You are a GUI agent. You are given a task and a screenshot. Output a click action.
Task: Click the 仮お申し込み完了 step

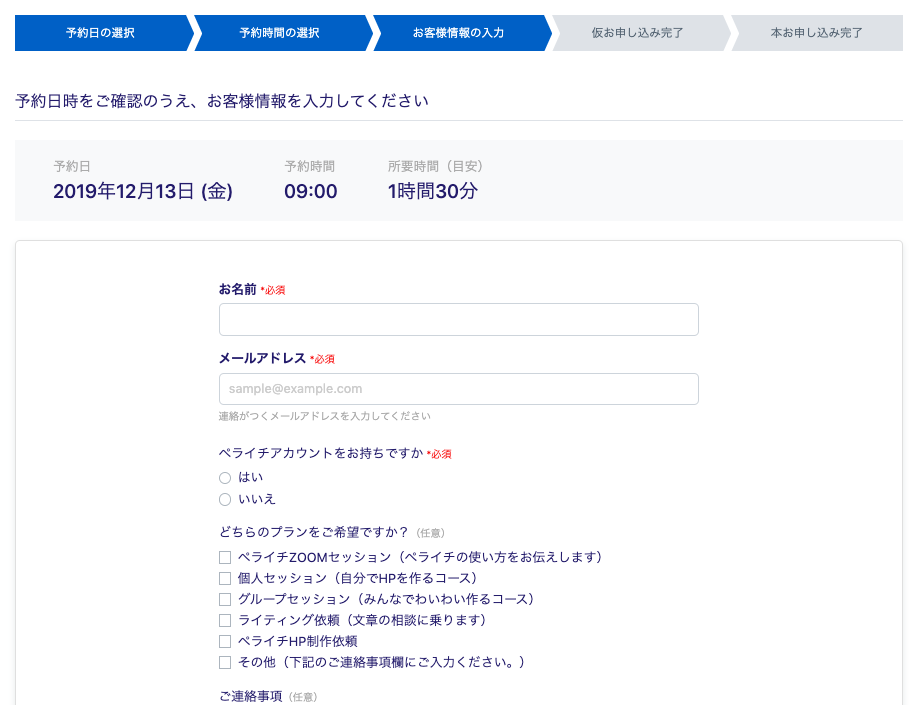[x=637, y=33]
